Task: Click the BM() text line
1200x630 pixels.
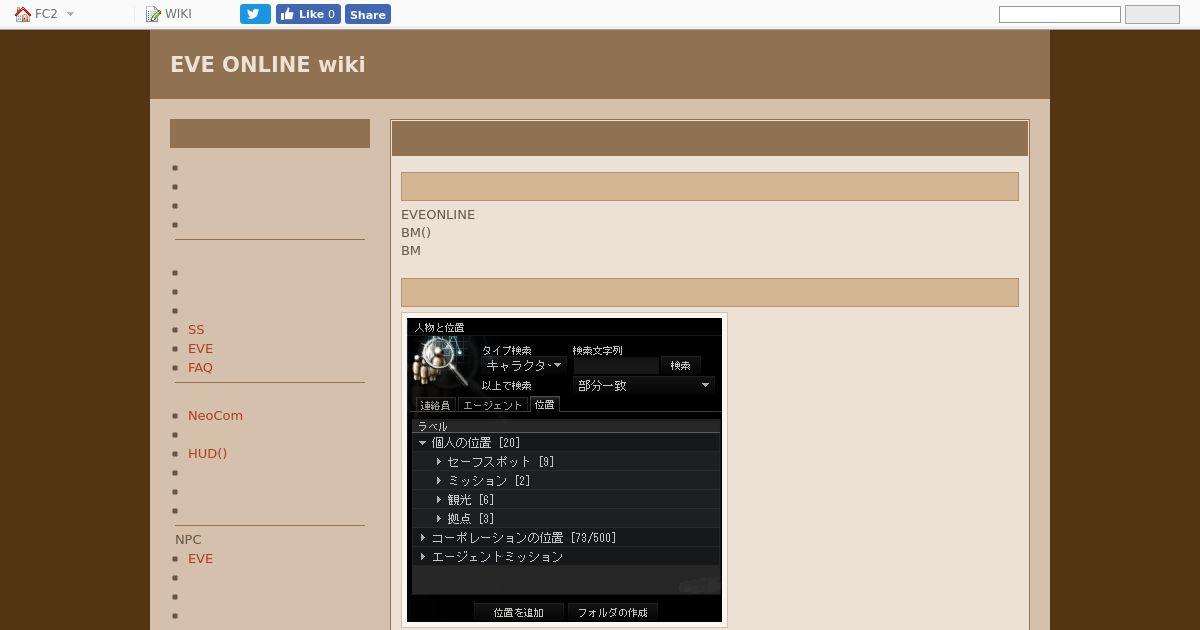Action: pyautogui.click(x=416, y=232)
